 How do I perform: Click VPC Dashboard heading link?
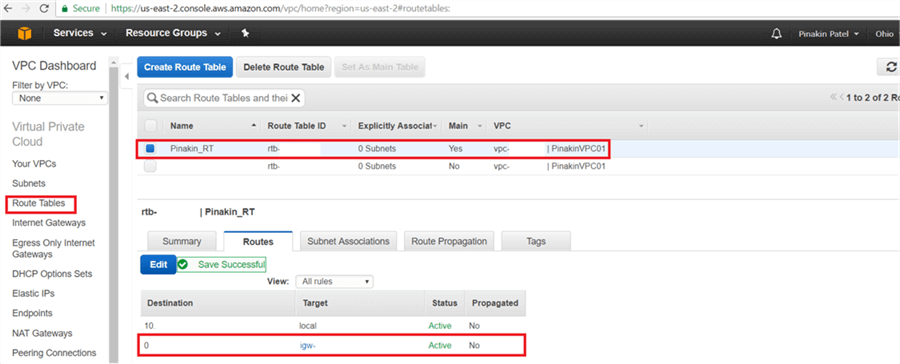(54, 65)
